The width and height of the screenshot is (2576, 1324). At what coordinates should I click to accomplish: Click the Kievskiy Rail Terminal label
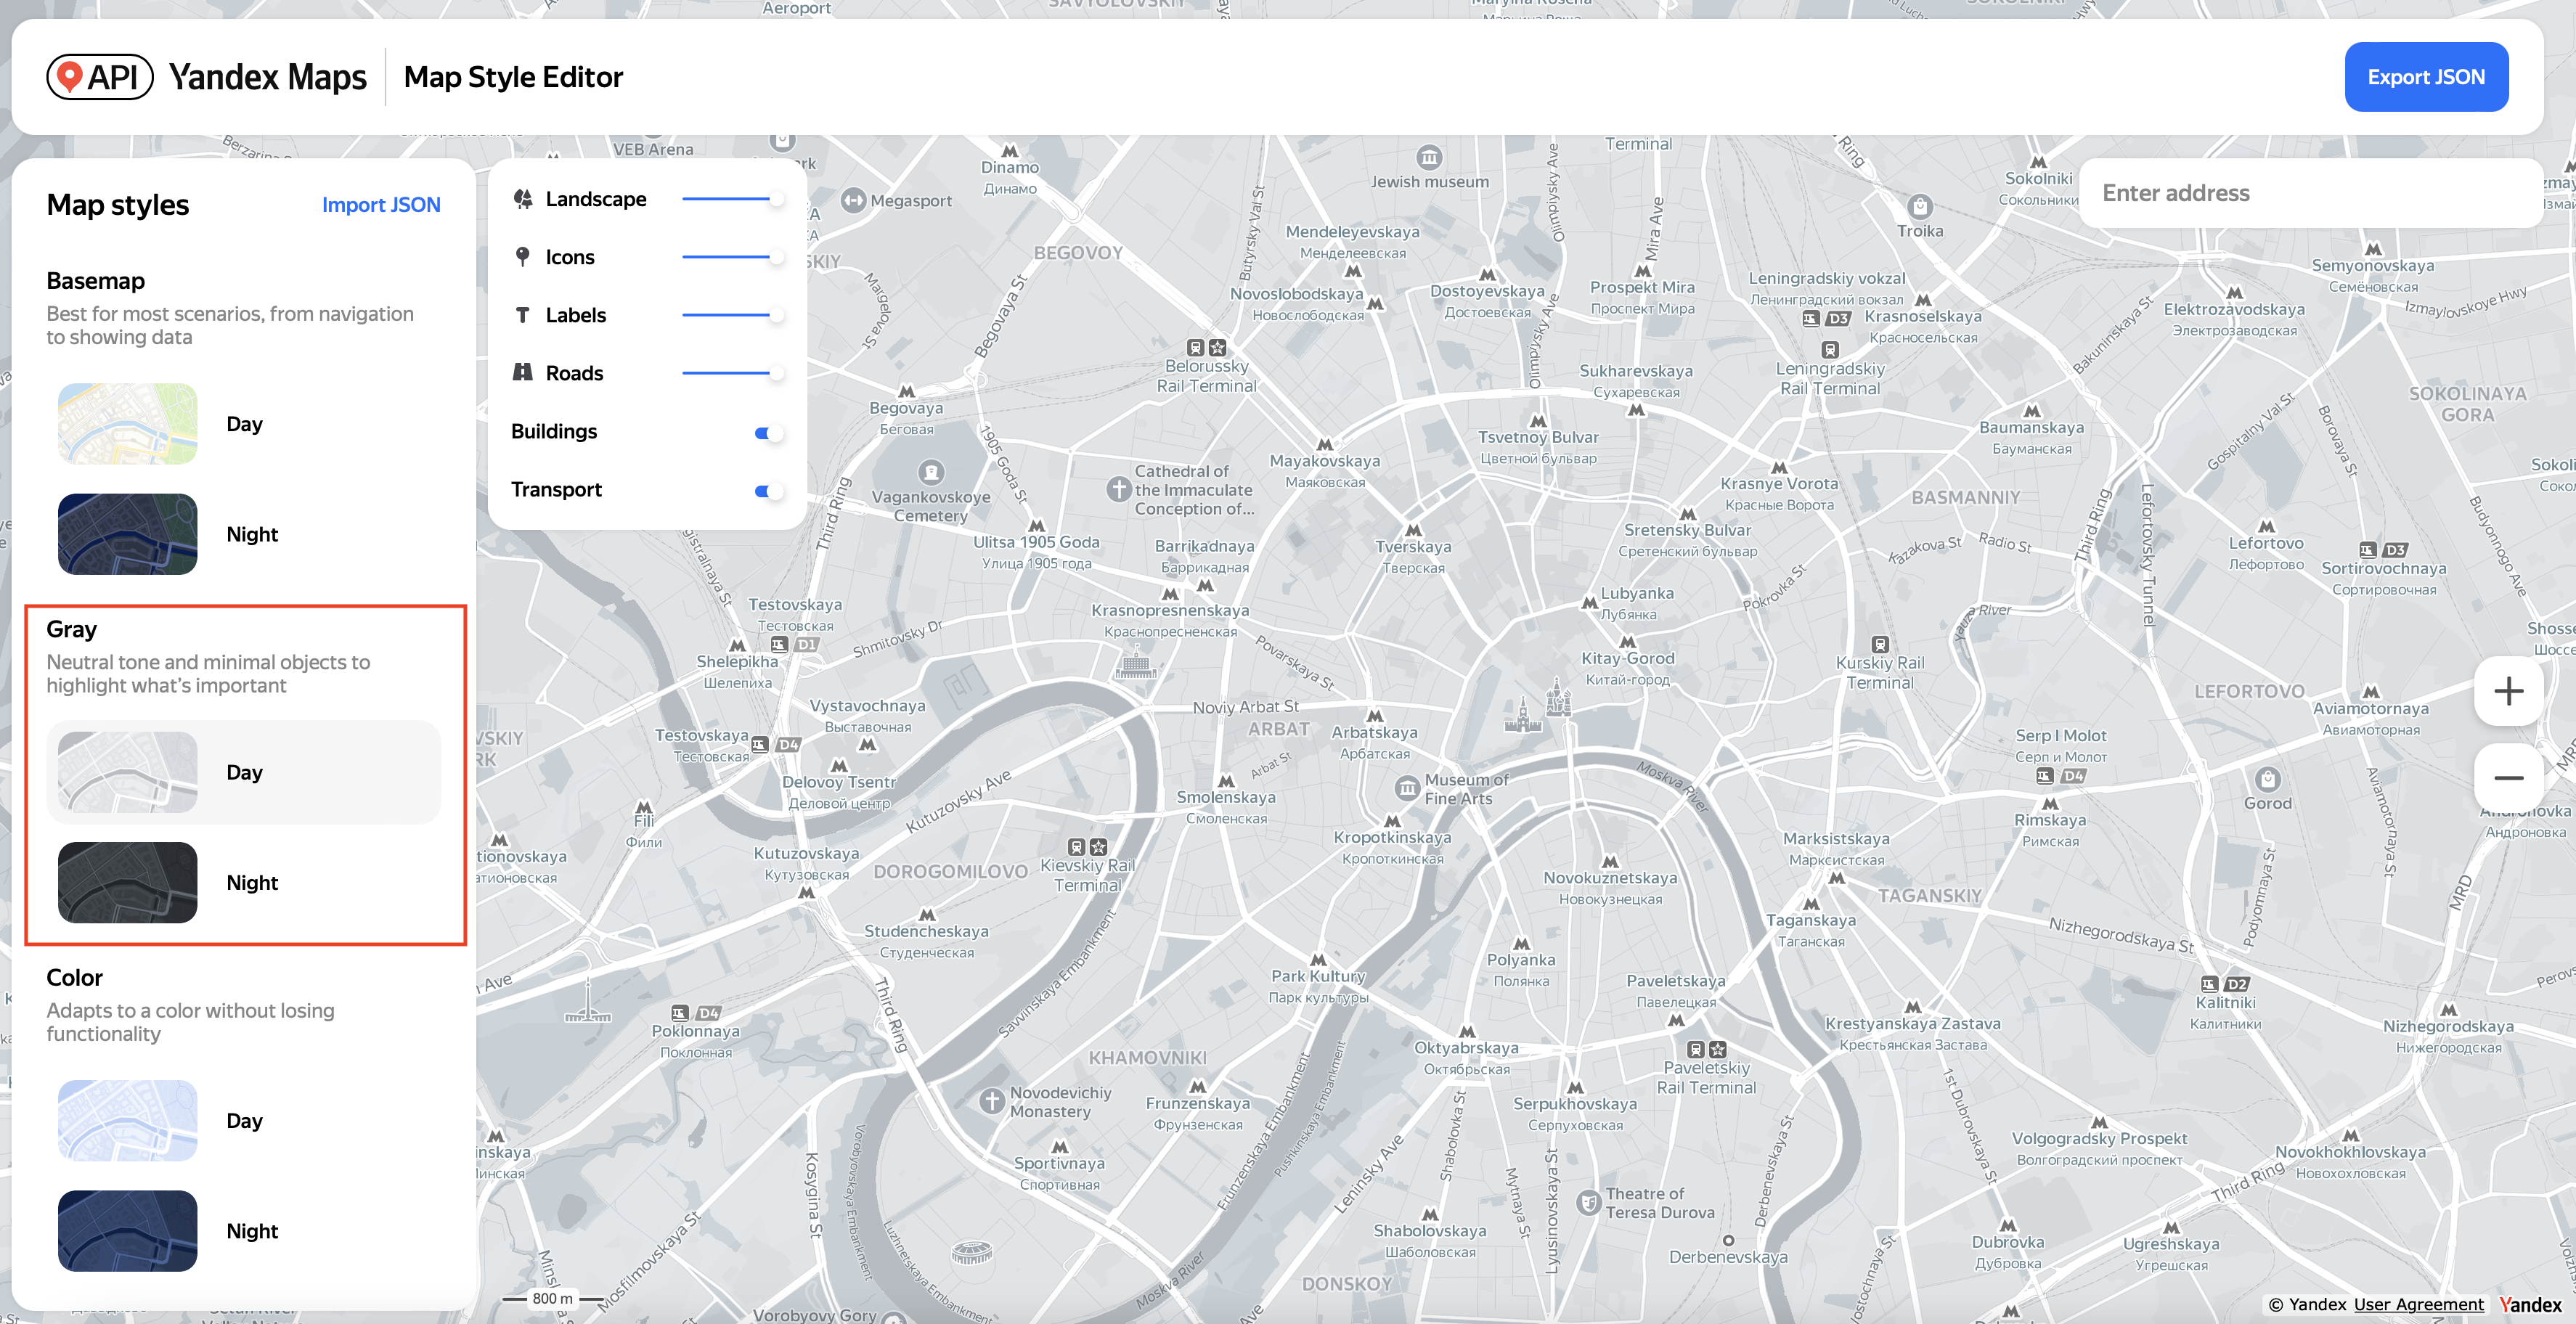click(1087, 875)
